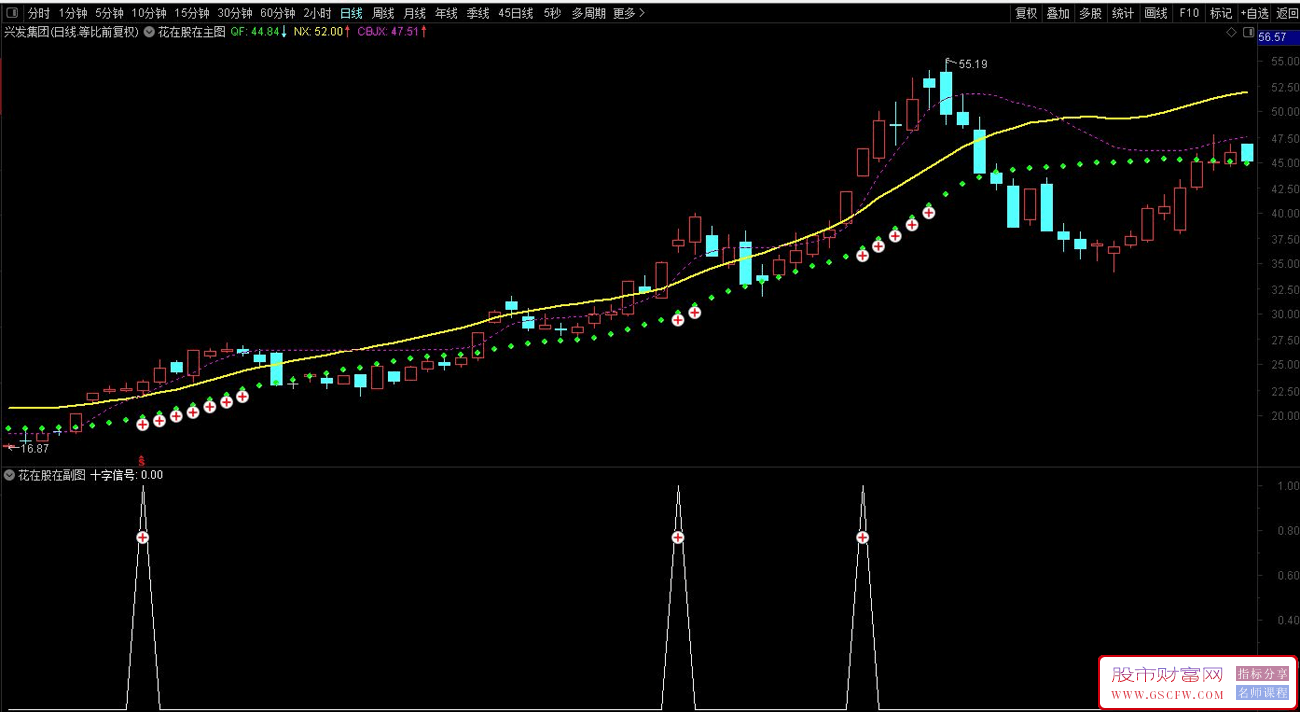Click the 十字信号: 0.00 readout
1300x712 pixels.
[126, 475]
